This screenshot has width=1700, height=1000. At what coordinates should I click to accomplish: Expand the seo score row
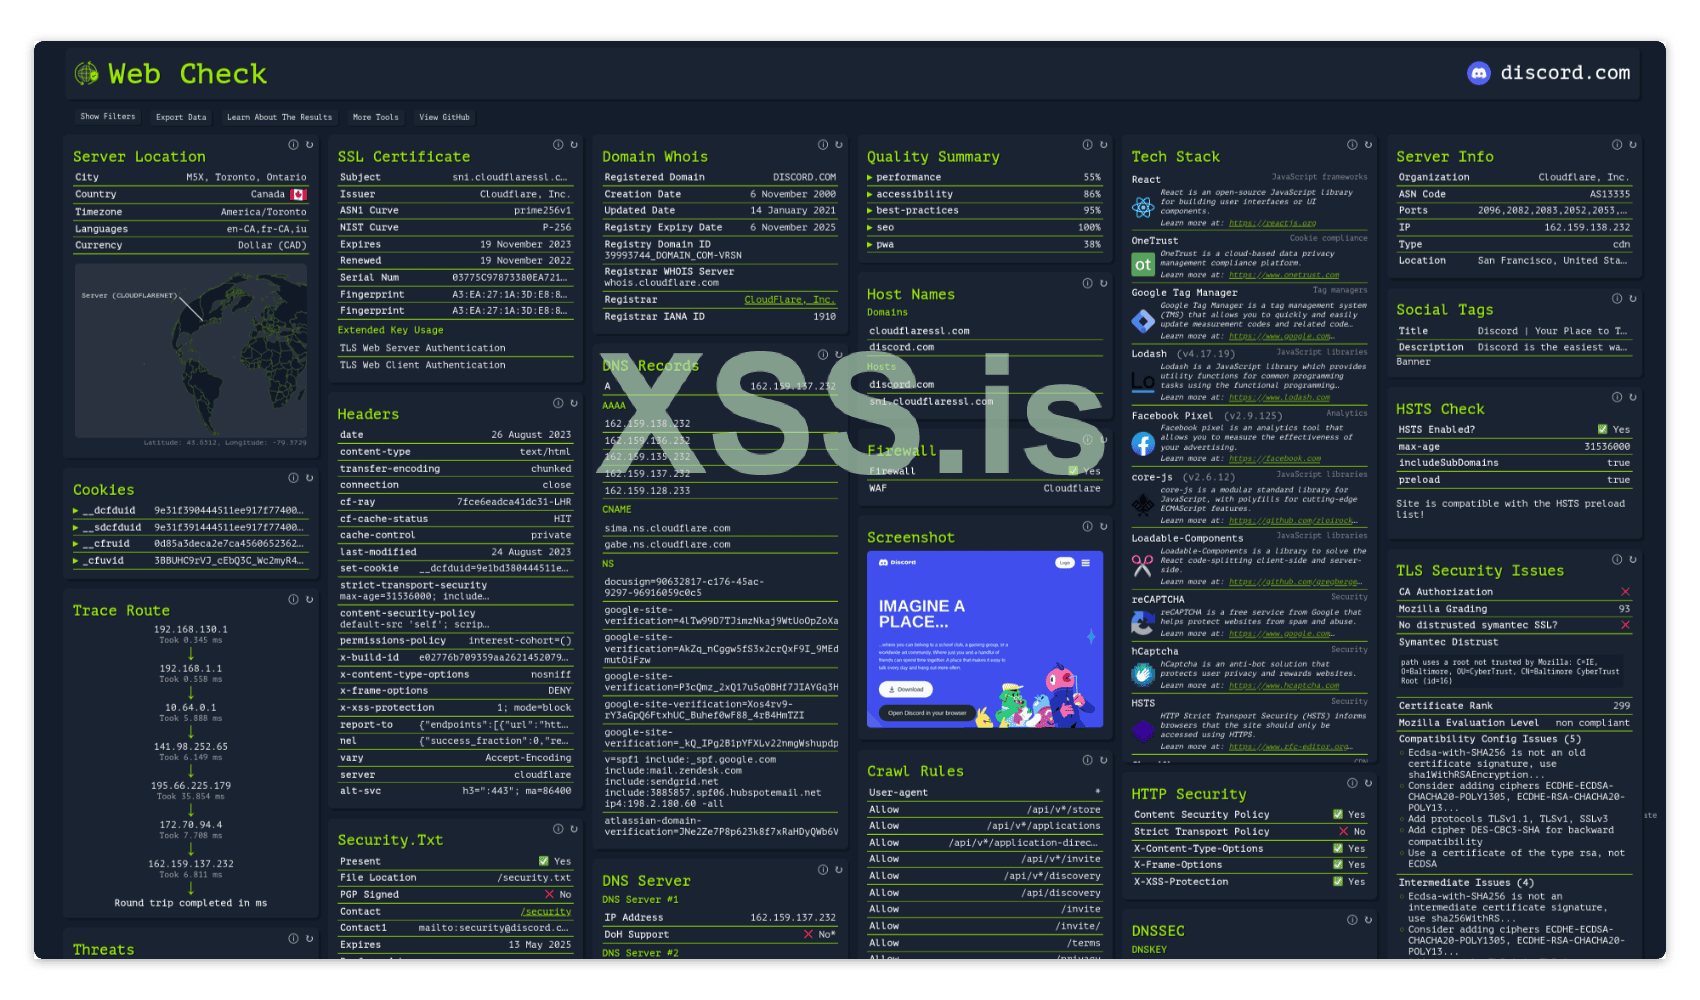[x=984, y=228]
